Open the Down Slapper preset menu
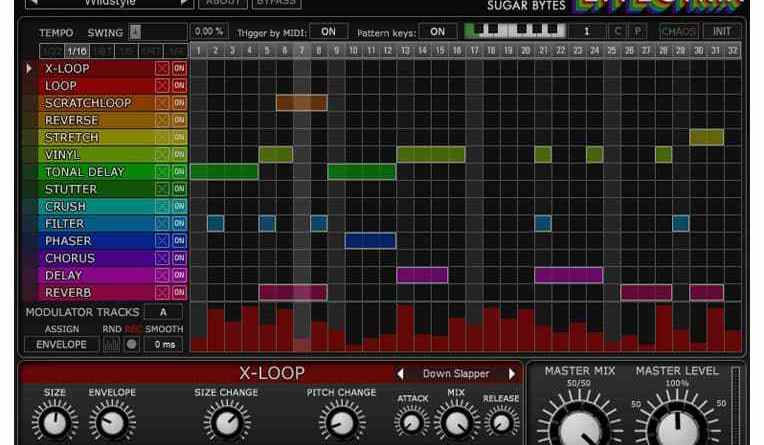Screen dimensions: 764x445 pyautogui.click(x=456, y=374)
